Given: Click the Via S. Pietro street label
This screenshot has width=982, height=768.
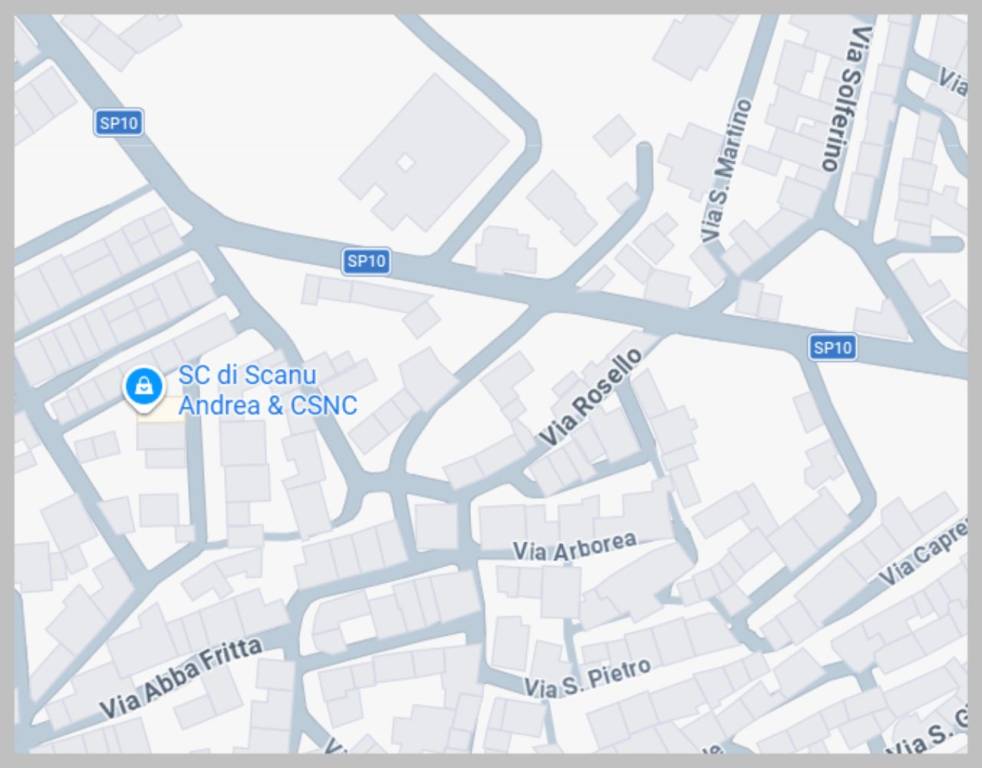Looking at the screenshot, I should (x=587, y=678).
